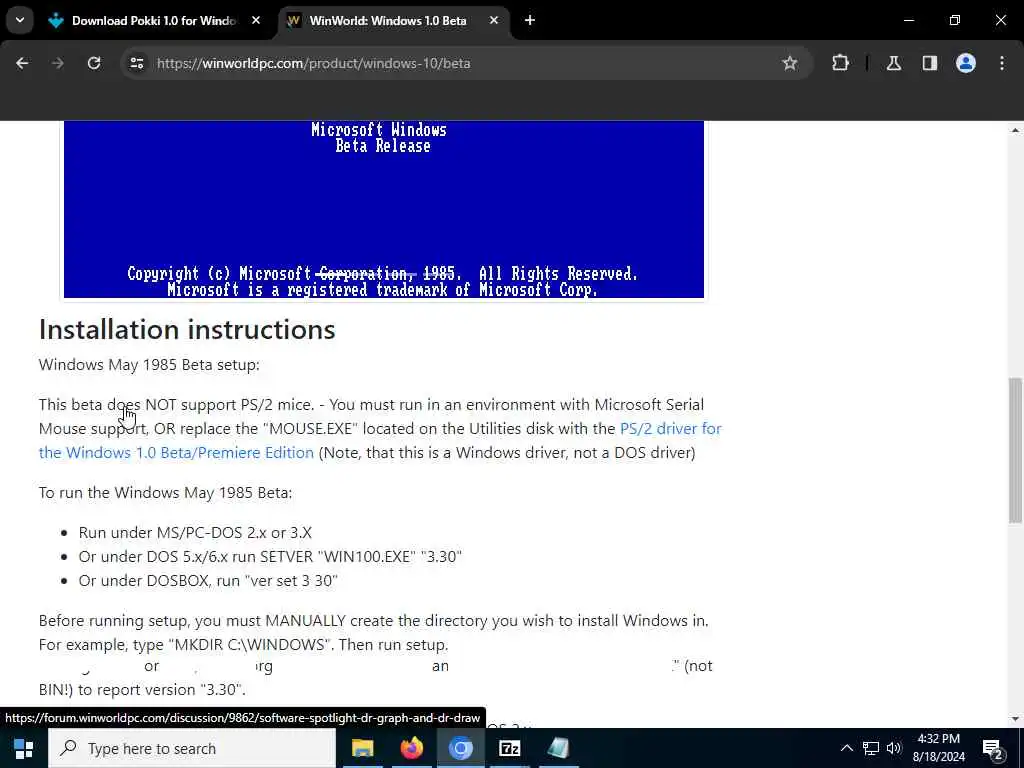Screen dimensions: 1024x768
Task: Open Chrome Labs flask icon
Action: [893, 63]
